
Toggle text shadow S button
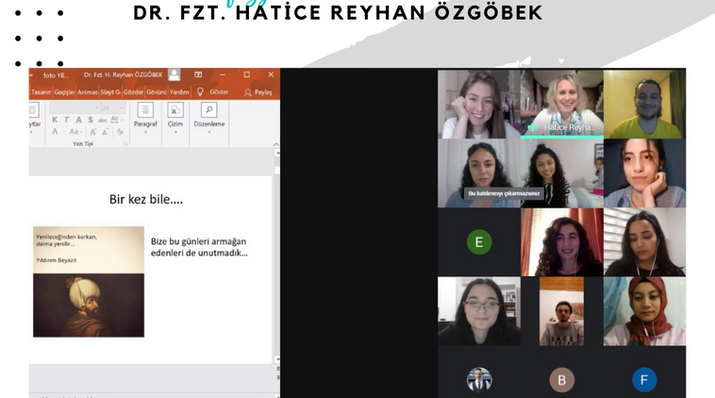(x=90, y=120)
